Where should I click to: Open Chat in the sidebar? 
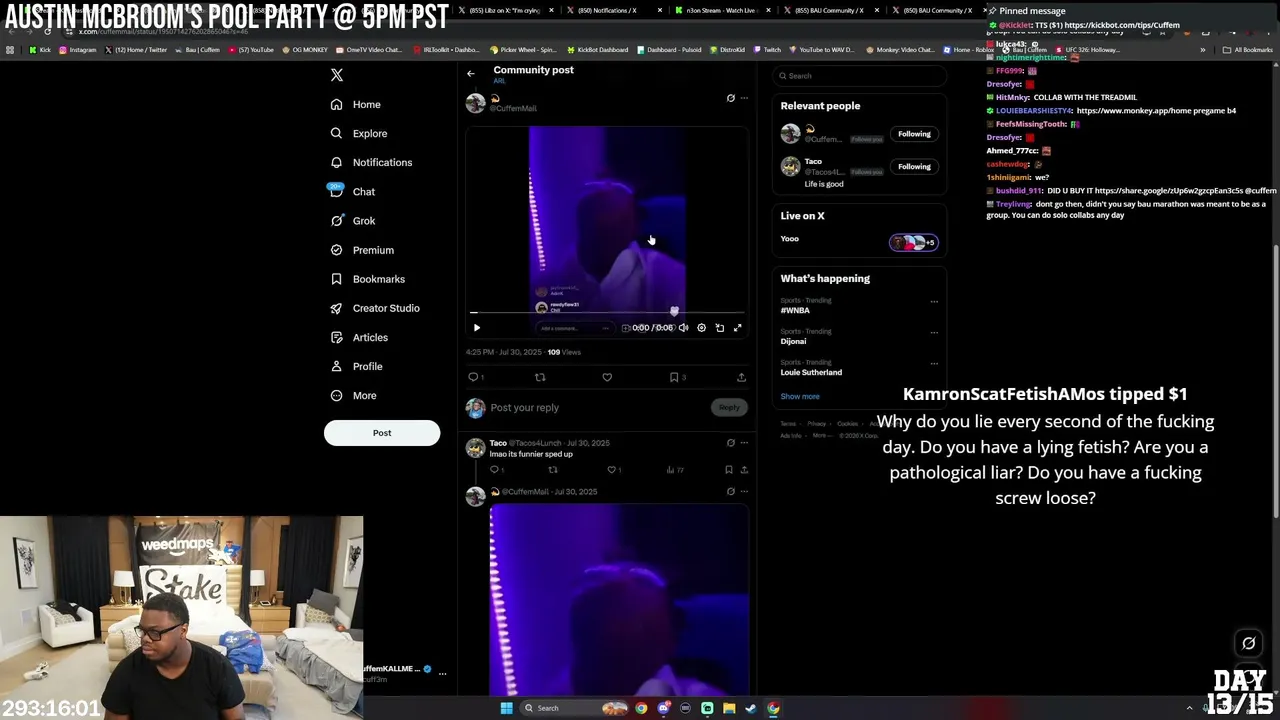click(352, 191)
